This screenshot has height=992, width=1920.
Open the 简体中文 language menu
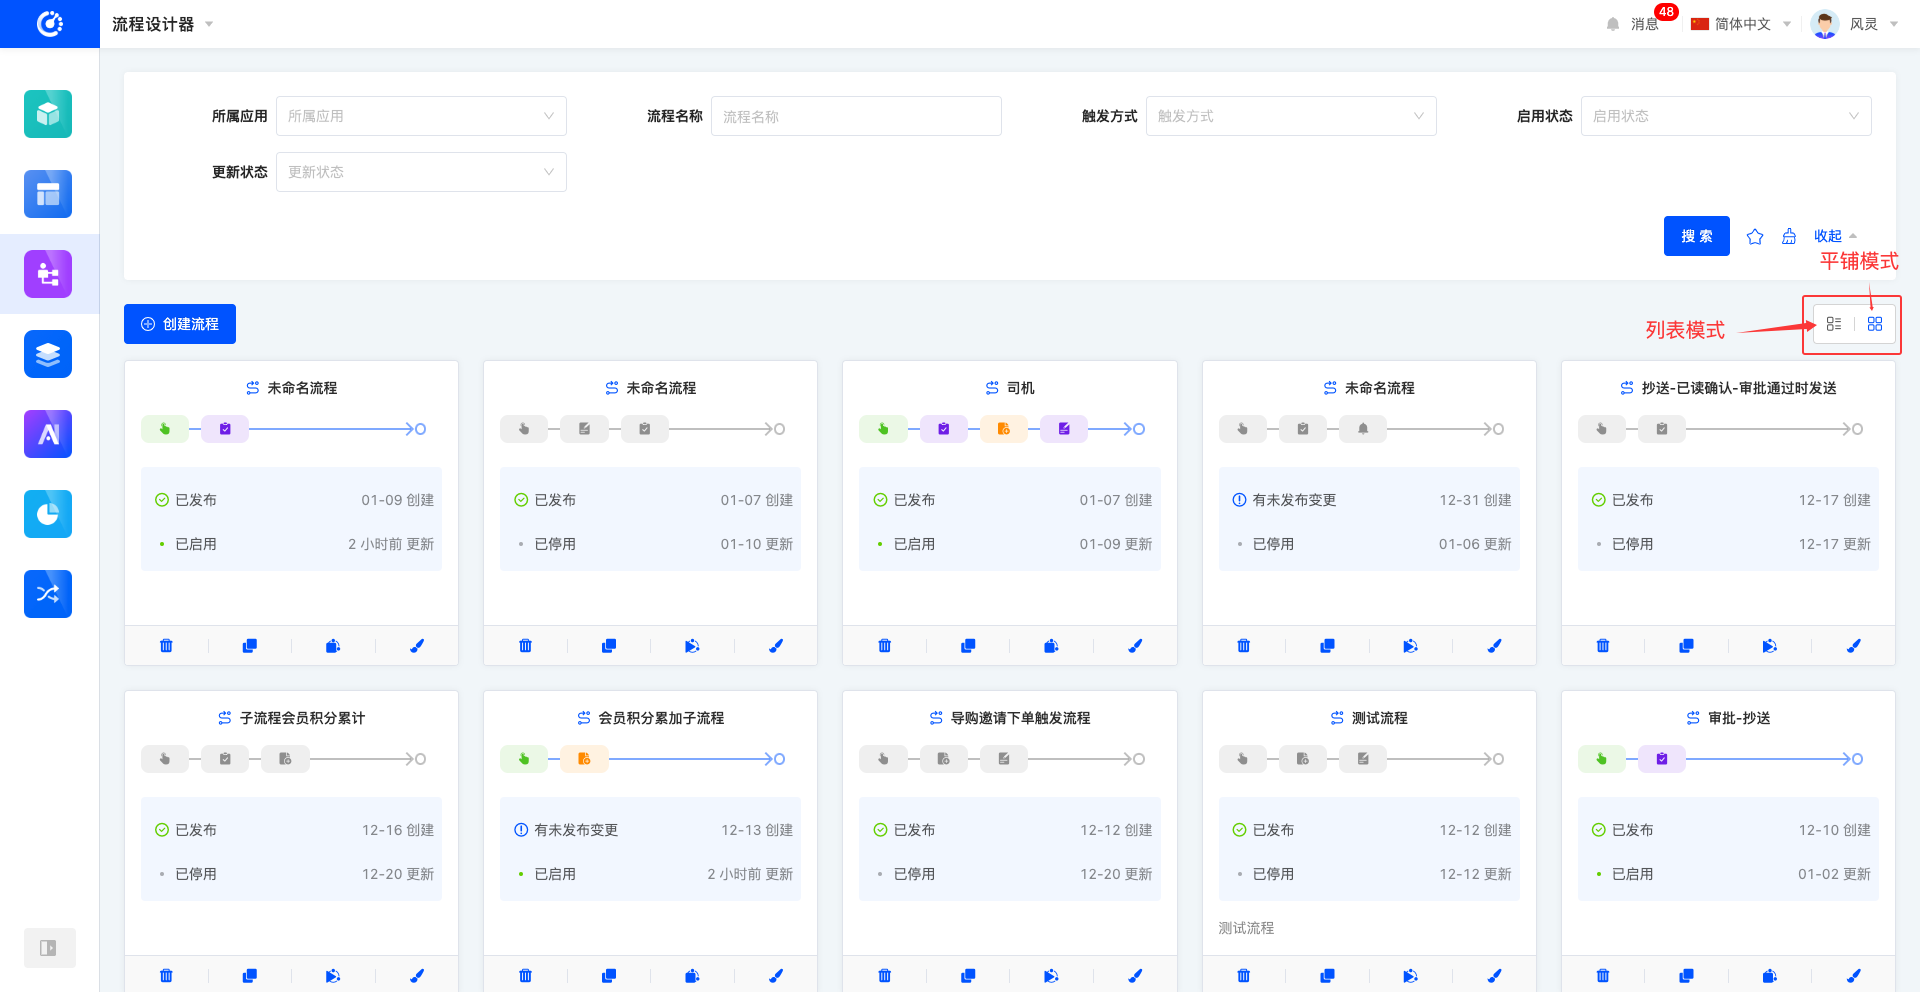click(1741, 24)
